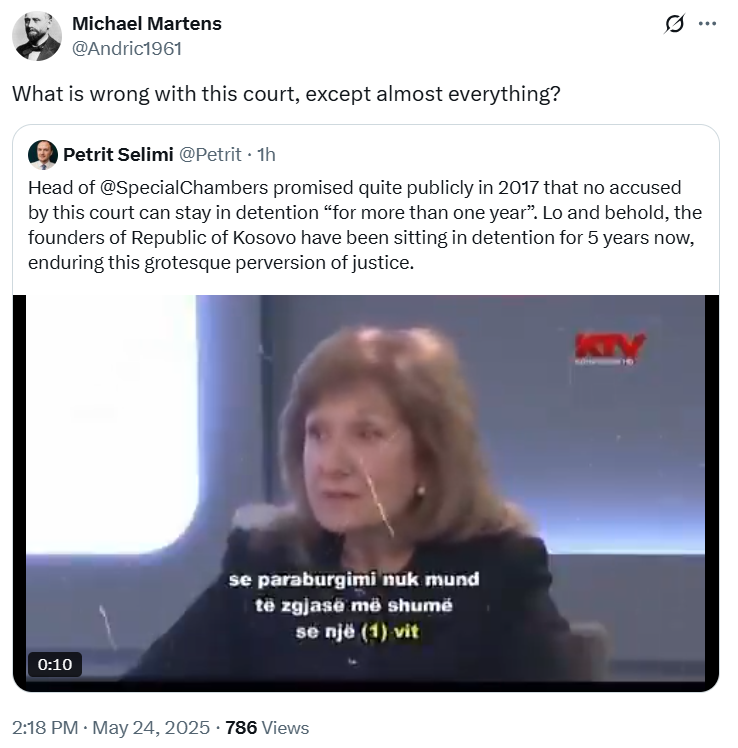The height and width of the screenshot is (748, 738).
Task: Click the "What is wrong with this court" text
Action: (285, 94)
